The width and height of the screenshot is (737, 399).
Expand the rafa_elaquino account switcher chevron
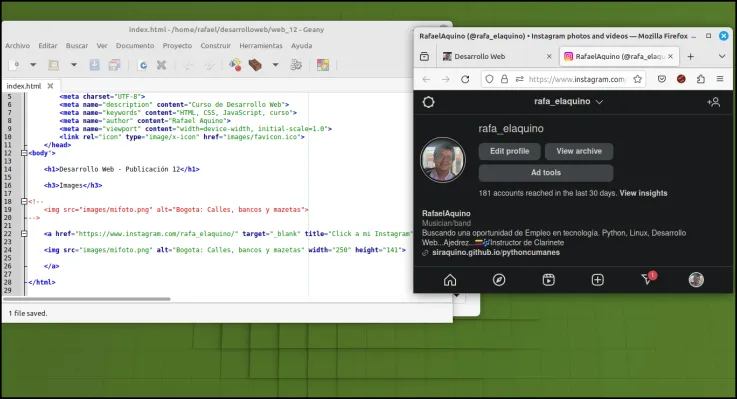(599, 102)
